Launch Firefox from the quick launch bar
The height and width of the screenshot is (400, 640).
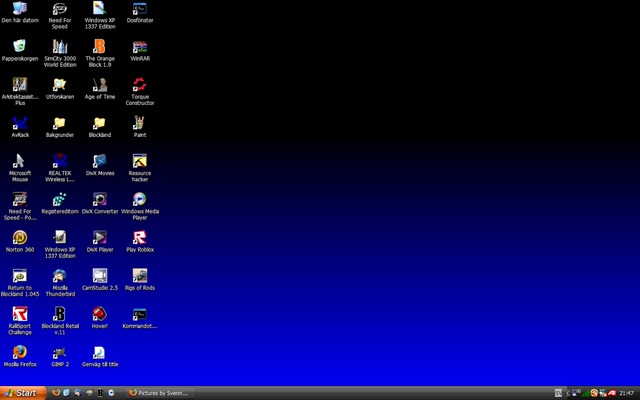click(56, 393)
